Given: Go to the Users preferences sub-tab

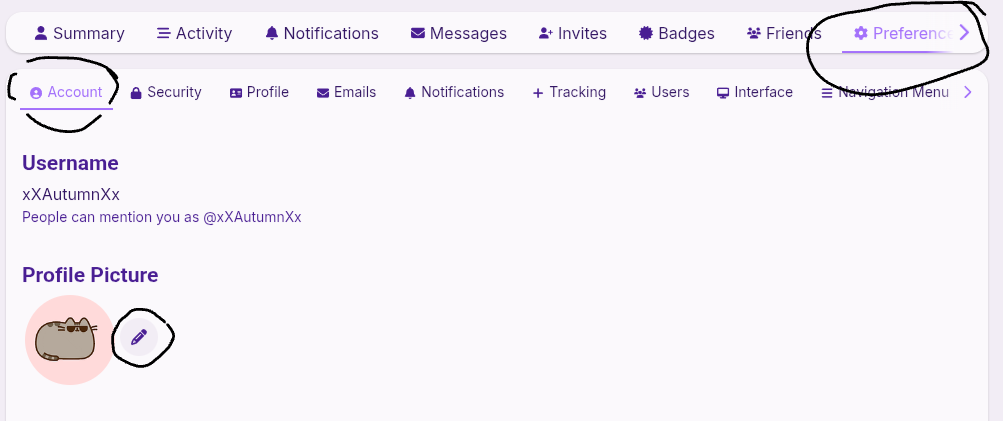Looking at the screenshot, I should pos(661,92).
